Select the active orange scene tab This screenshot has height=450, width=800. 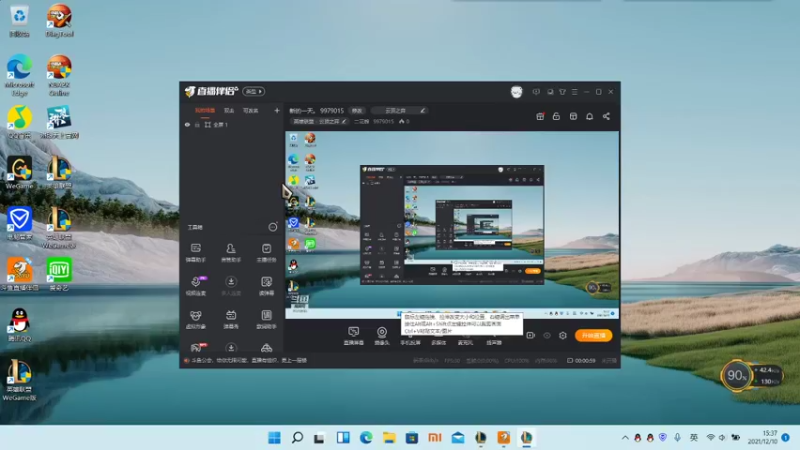205,111
